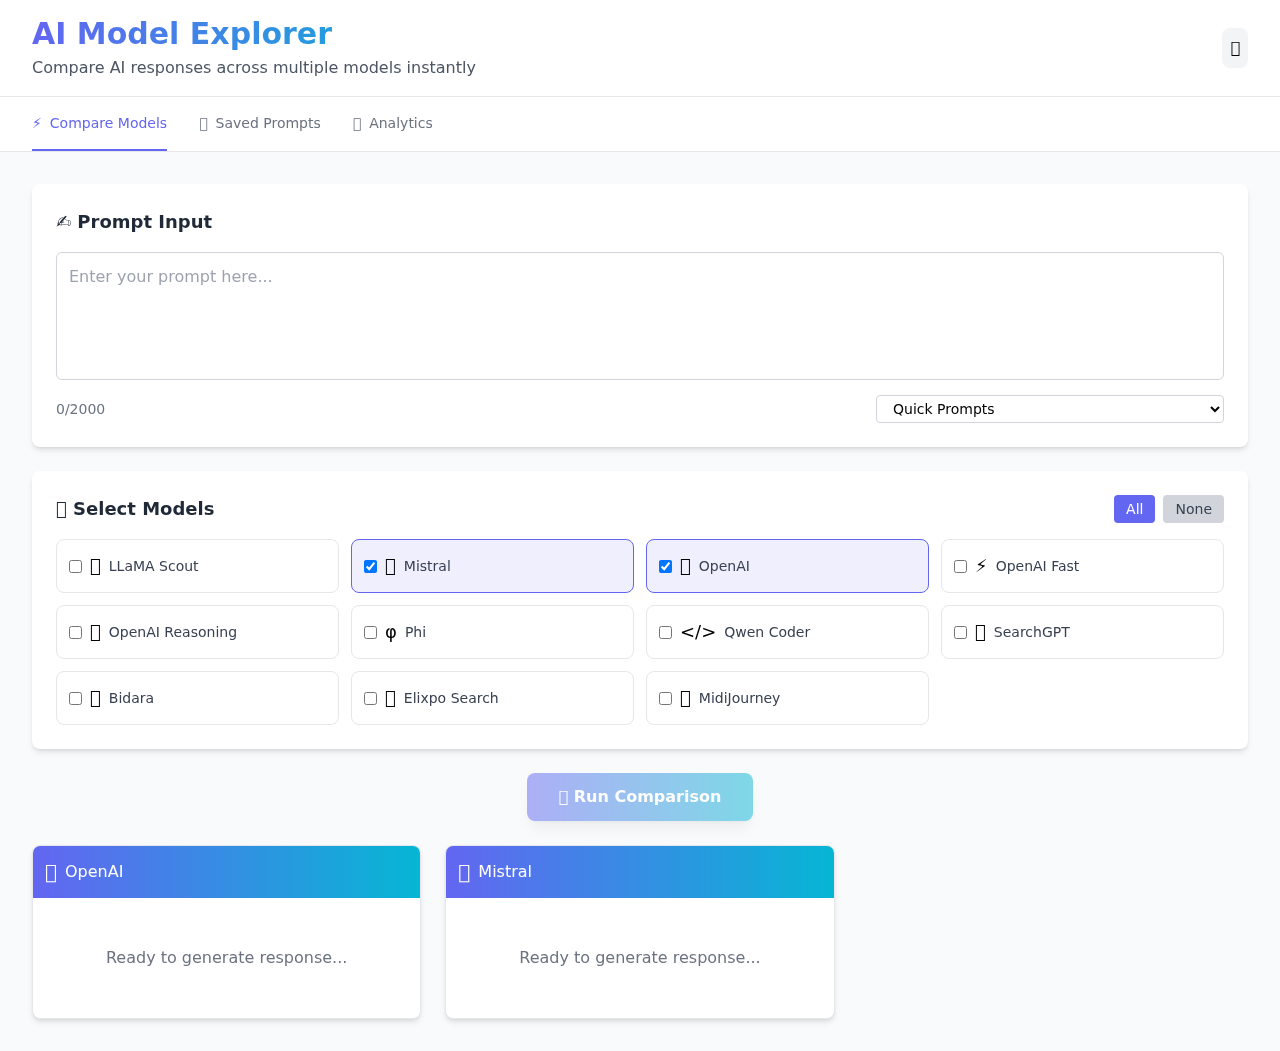Click the OpenAI icon in the response card header
This screenshot has width=1280, height=1051.
pyautogui.click(x=49, y=871)
